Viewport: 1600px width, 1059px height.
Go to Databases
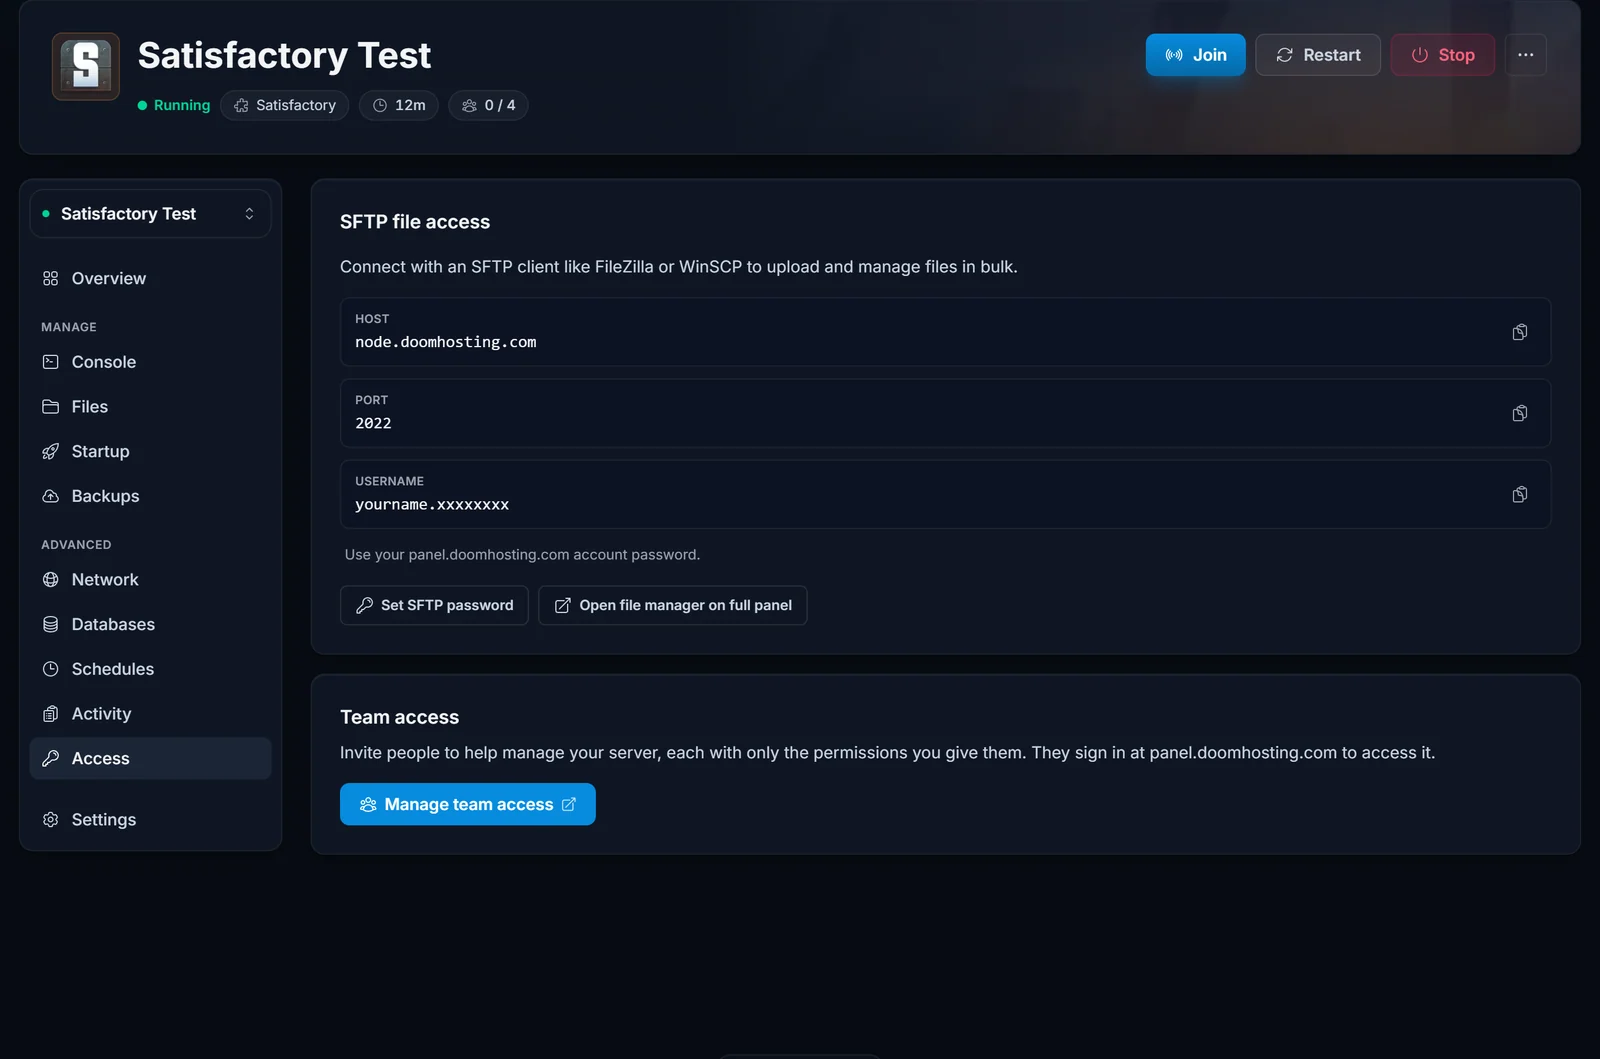coord(150,624)
